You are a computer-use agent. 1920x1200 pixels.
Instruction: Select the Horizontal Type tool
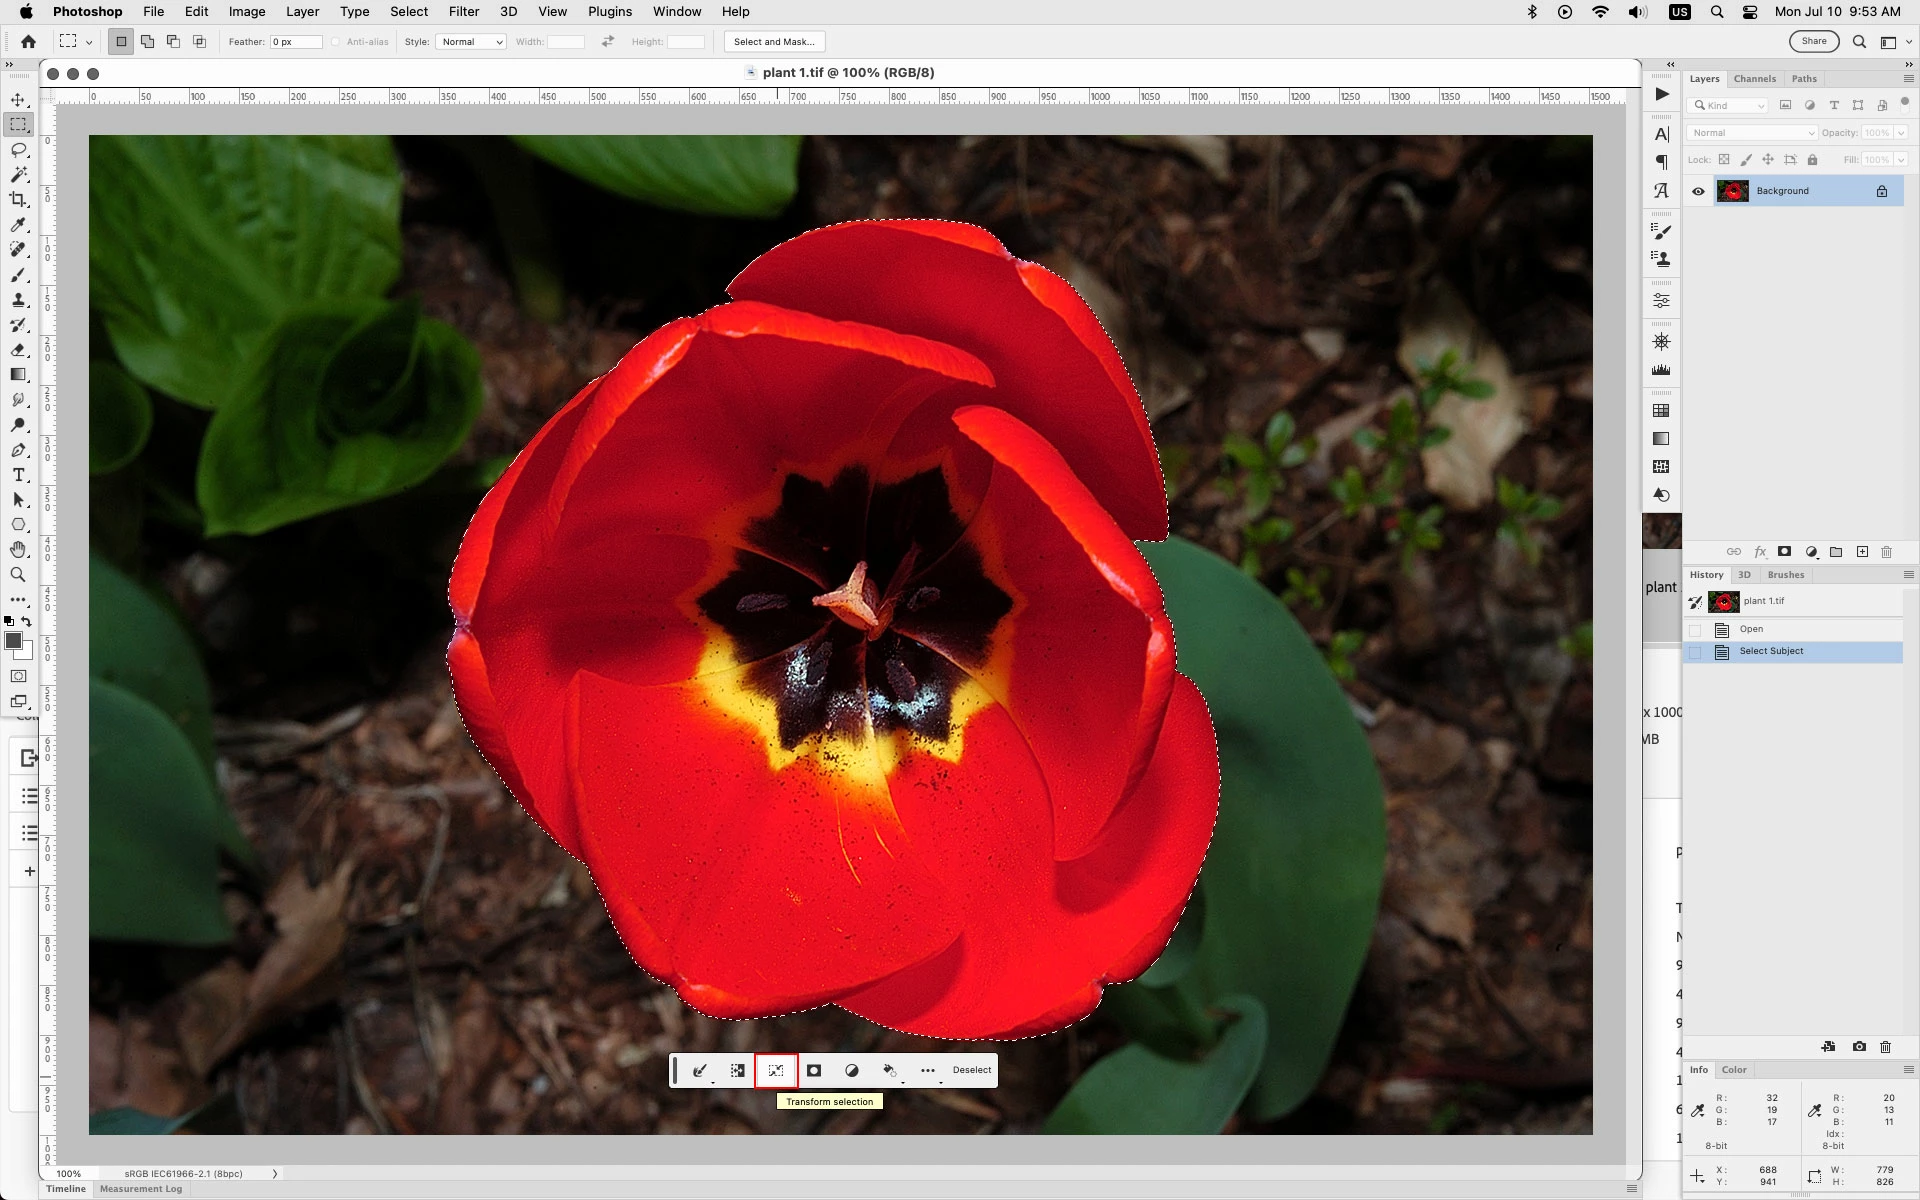point(18,475)
